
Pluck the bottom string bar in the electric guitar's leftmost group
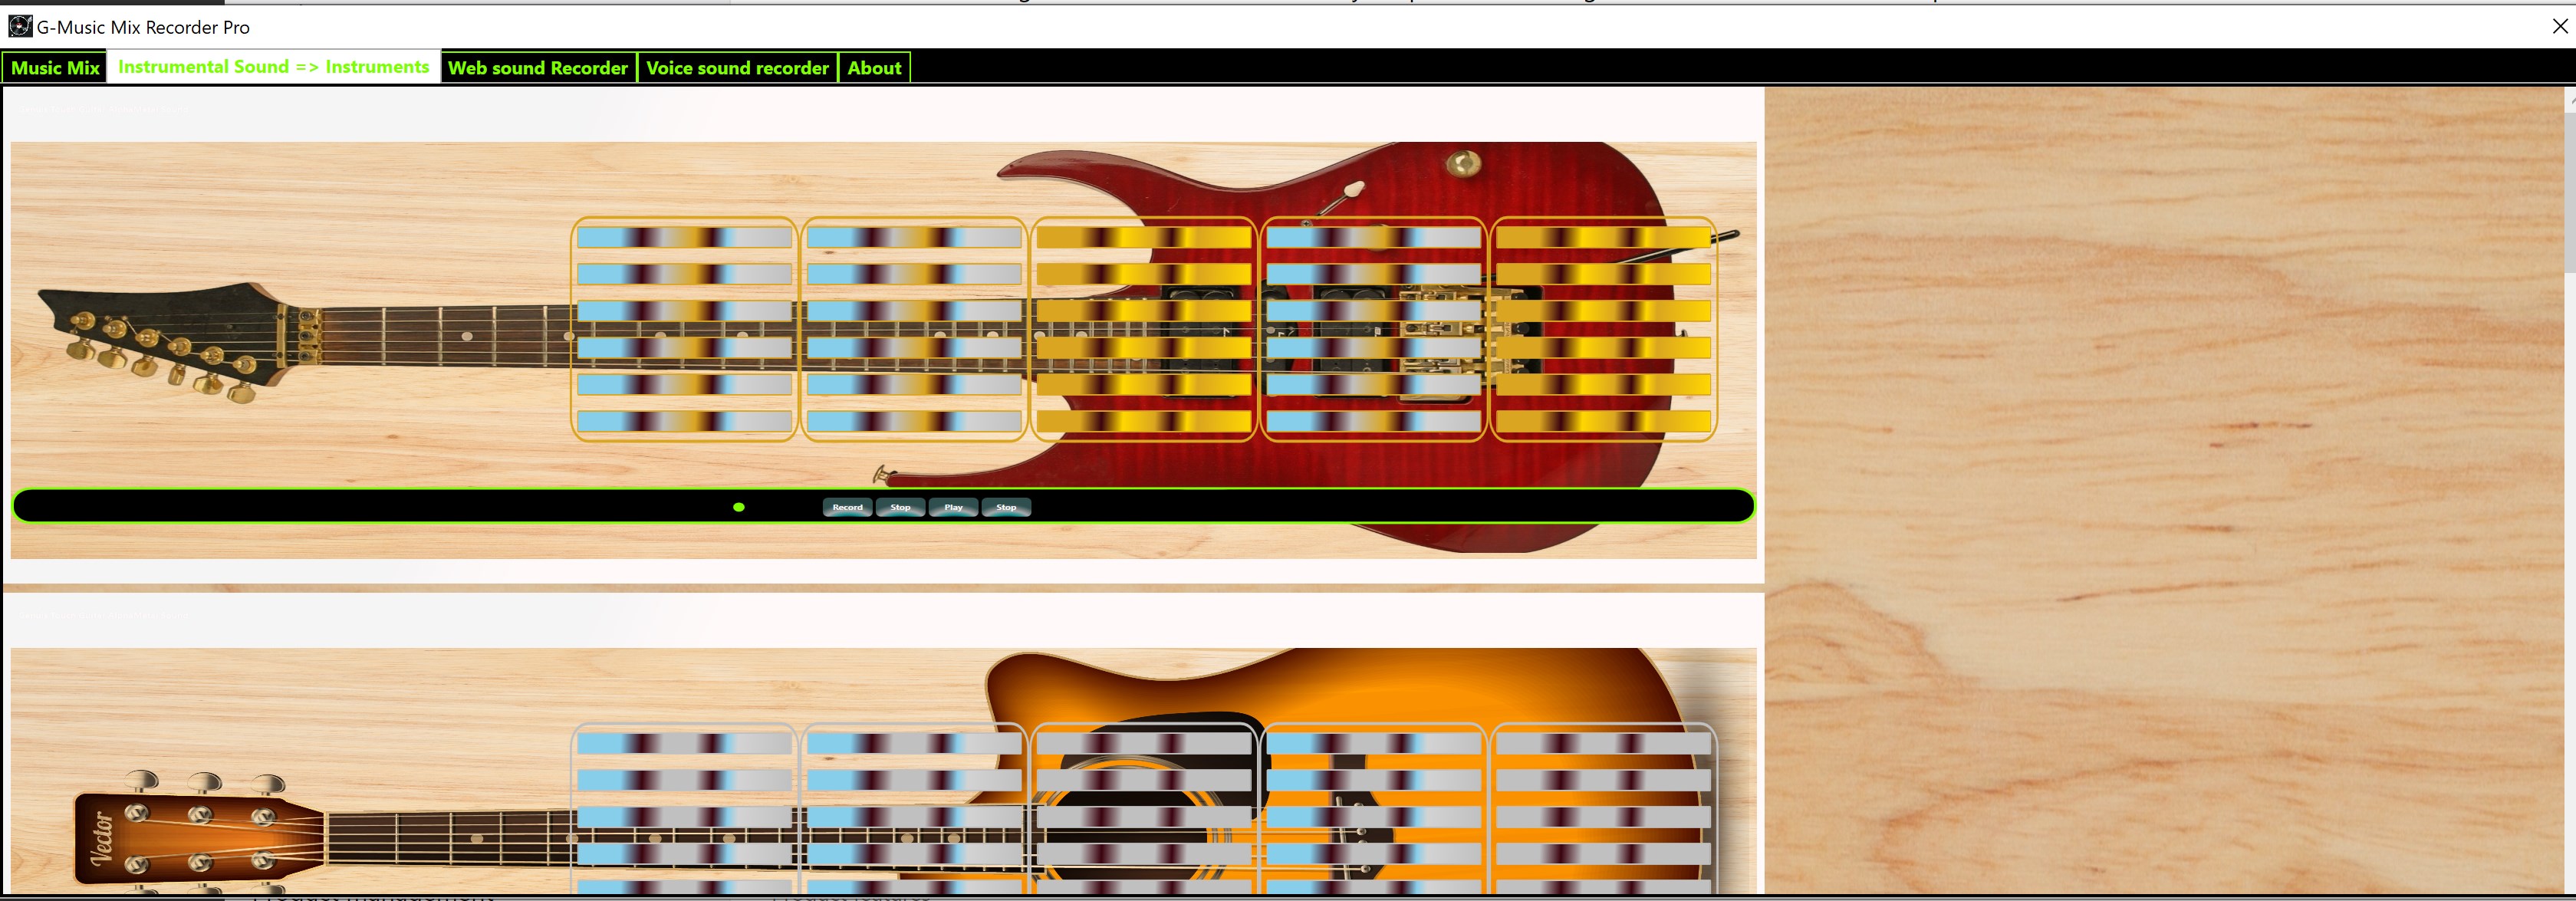(684, 421)
